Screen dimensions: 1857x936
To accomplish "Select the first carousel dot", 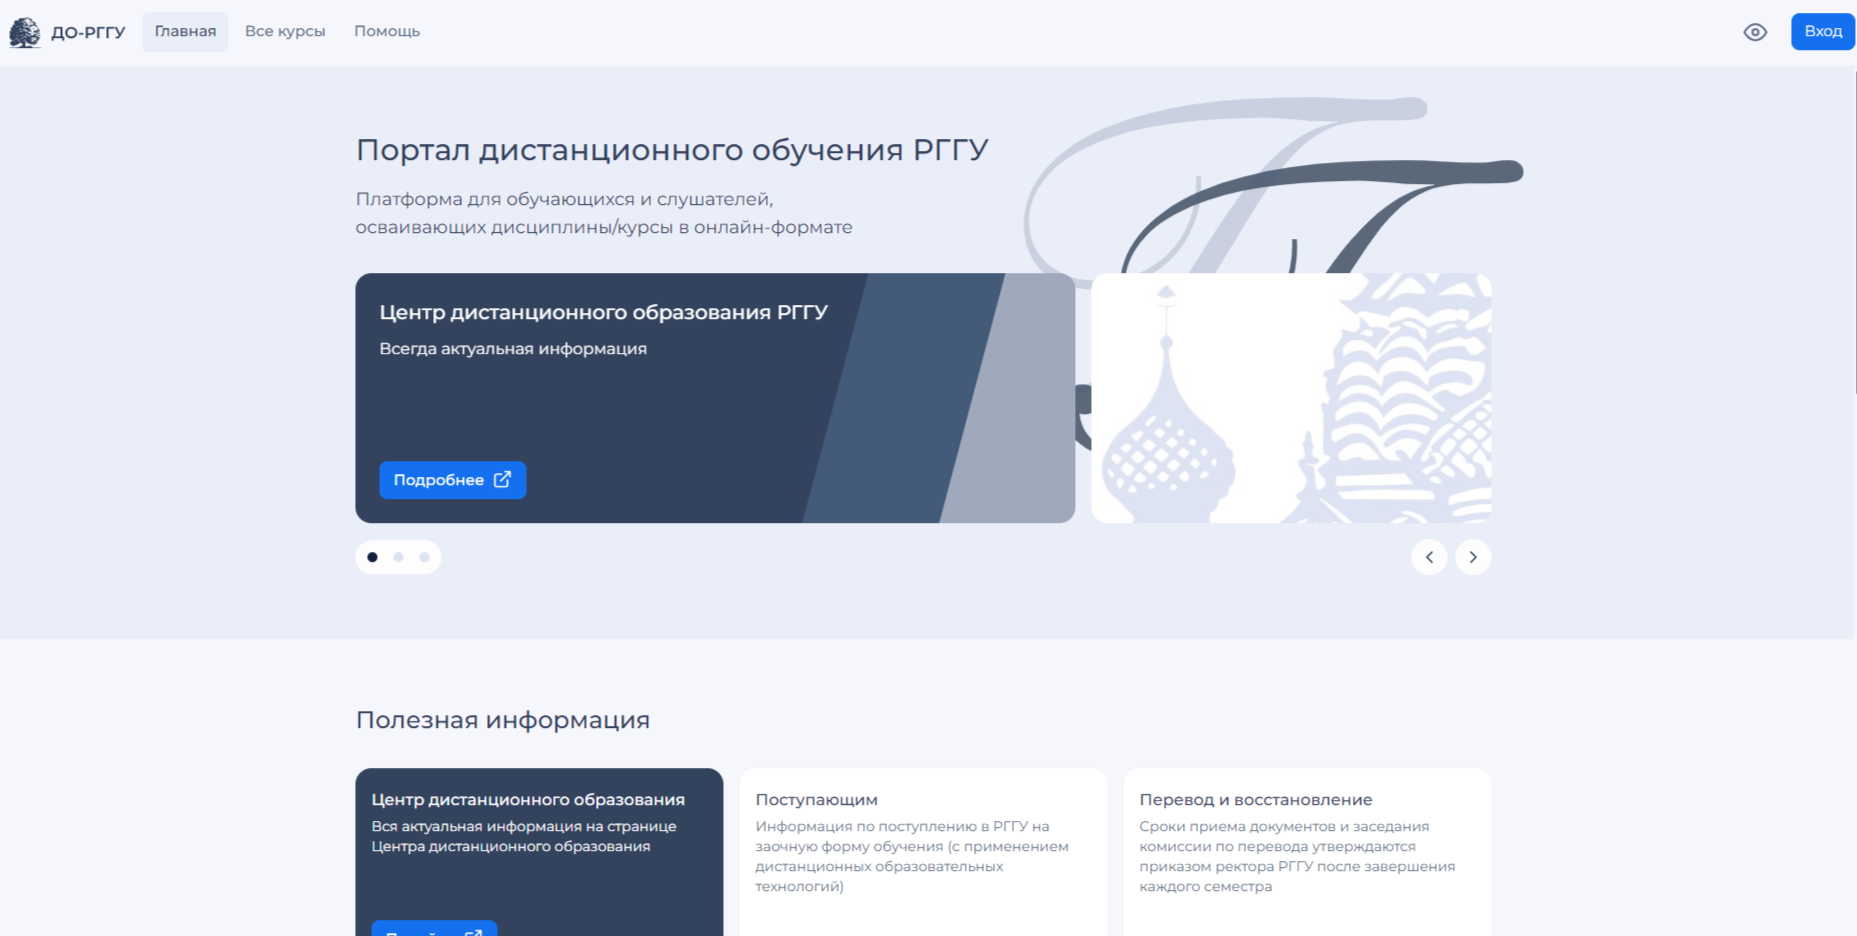I will (x=372, y=557).
